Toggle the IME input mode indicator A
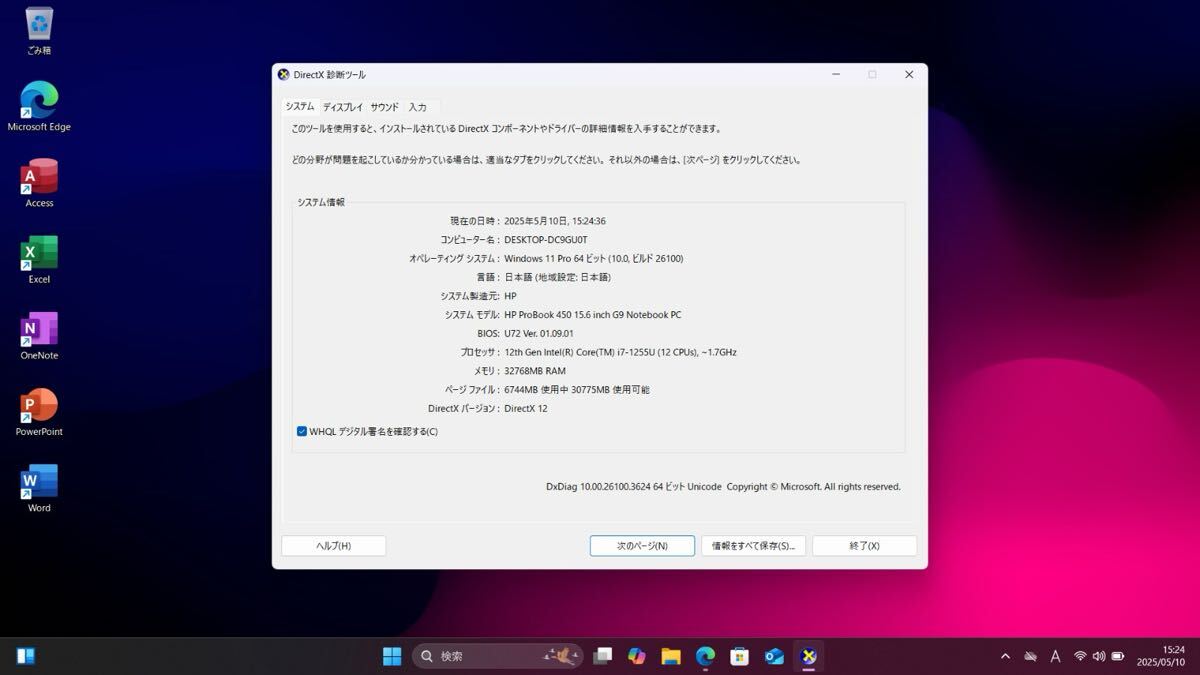 1055,656
